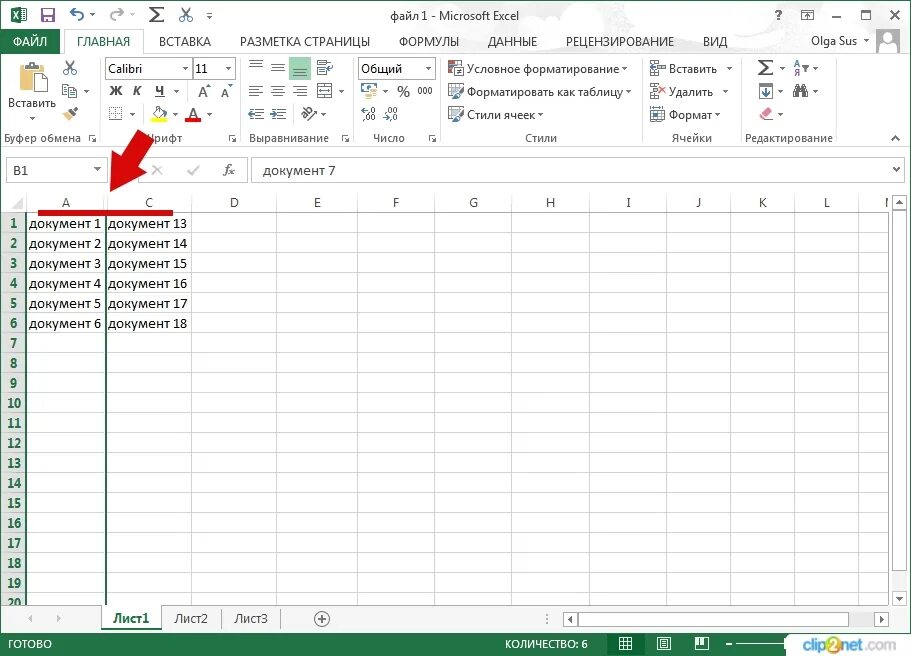Image resolution: width=911 pixels, height=656 pixels.
Task: Switch to the ДАННЫЕ tab
Action: (512, 42)
